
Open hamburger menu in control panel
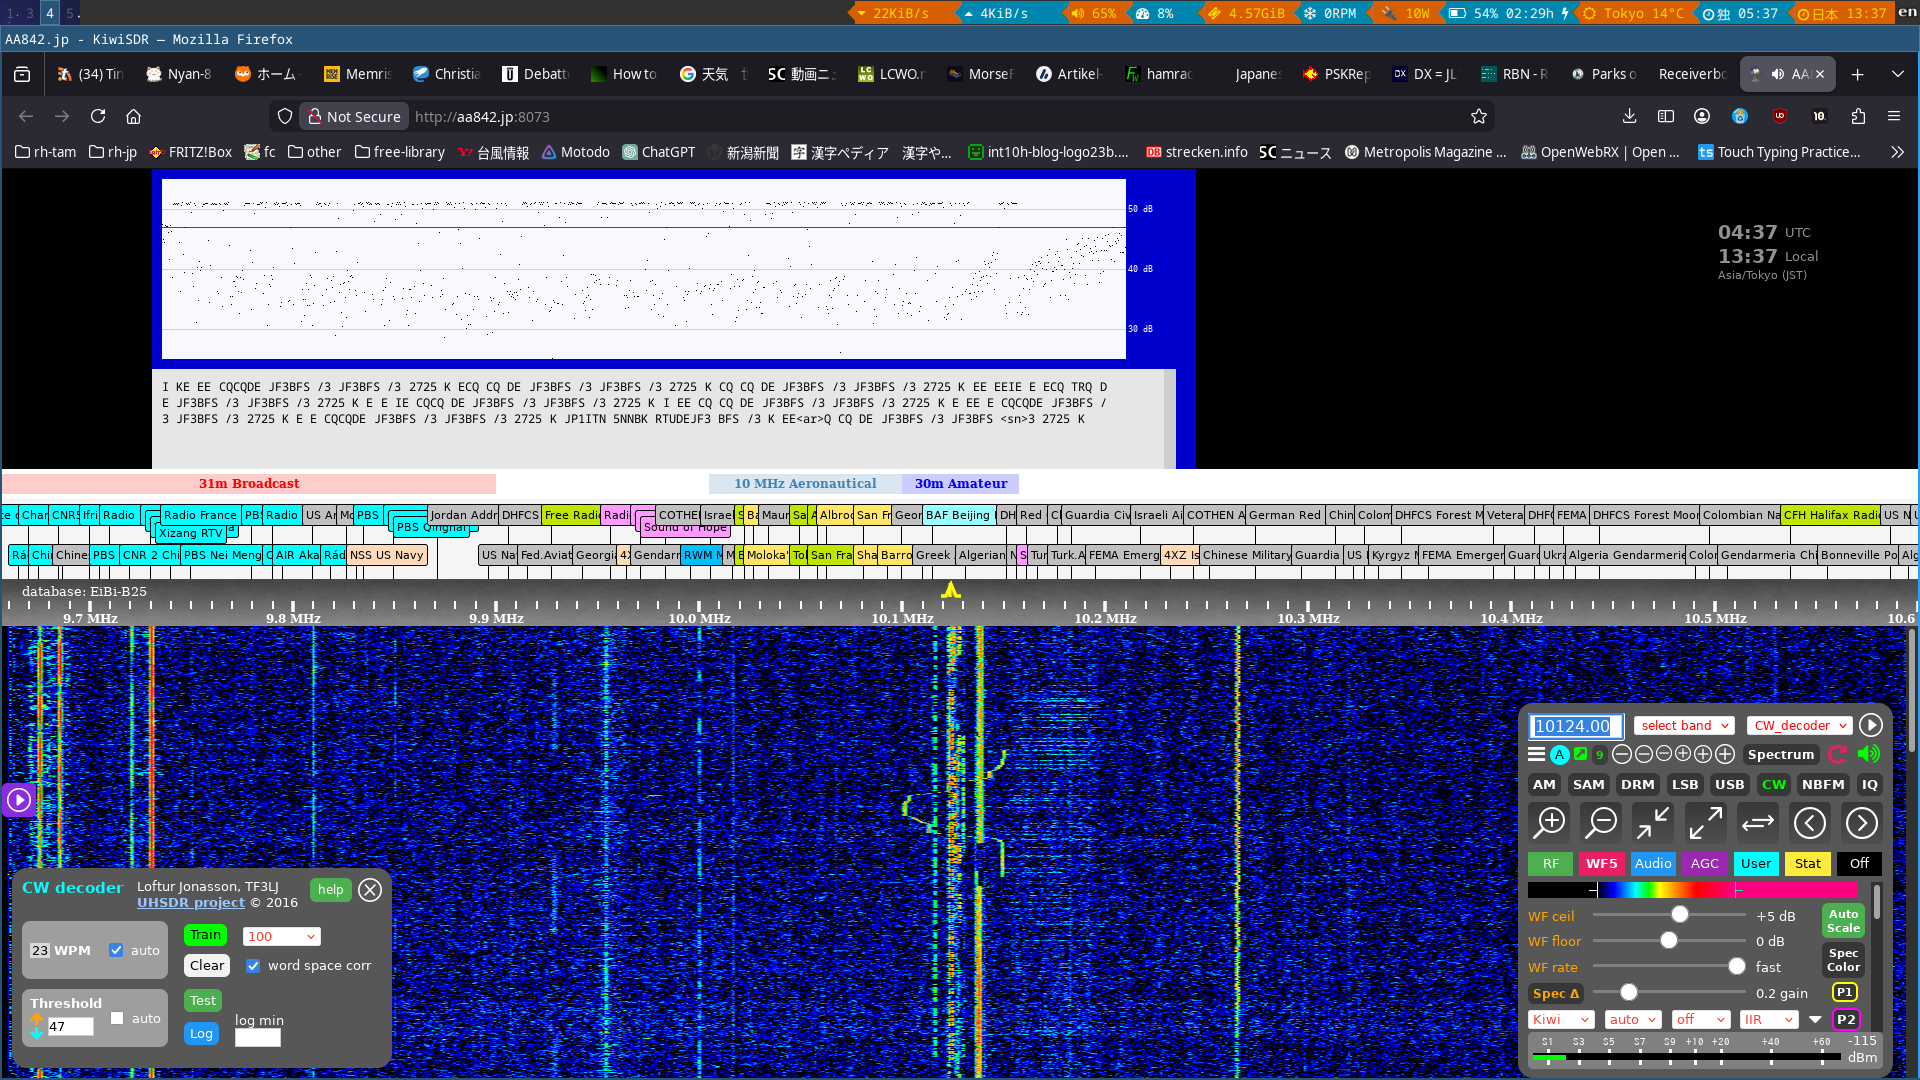click(1537, 754)
